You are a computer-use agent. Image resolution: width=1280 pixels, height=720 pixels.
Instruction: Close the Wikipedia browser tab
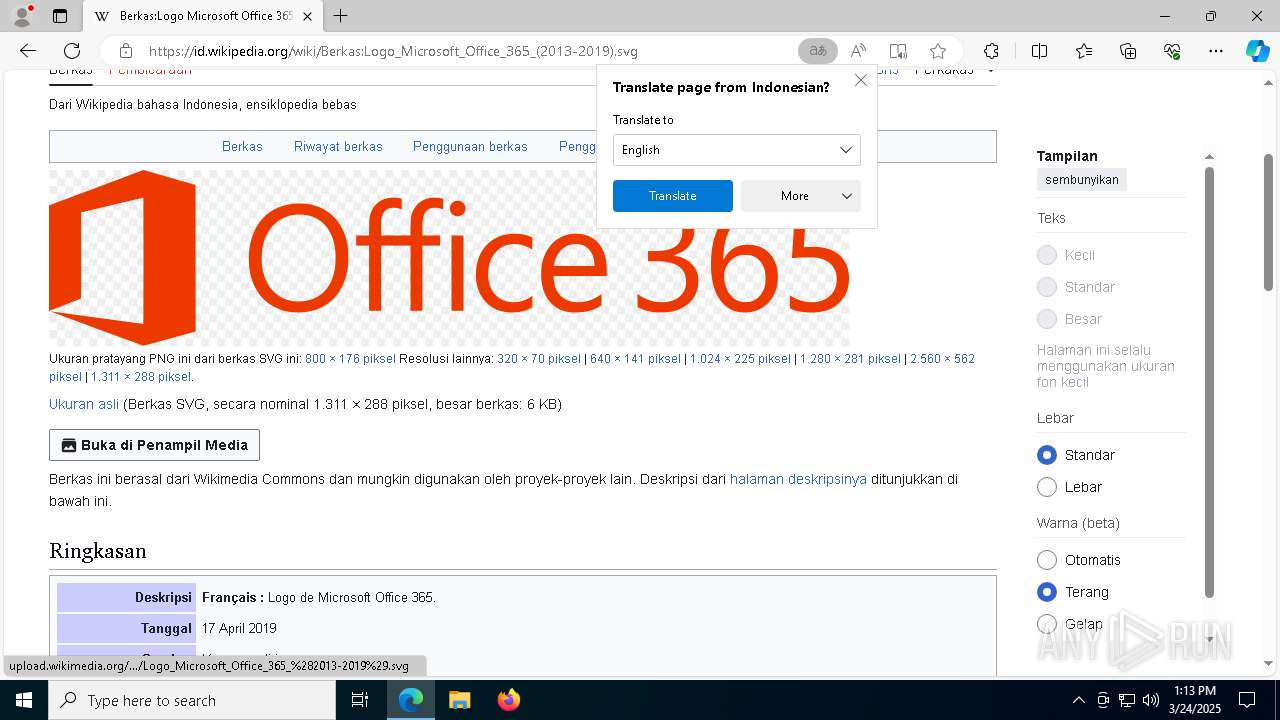[x=308, y=16]
